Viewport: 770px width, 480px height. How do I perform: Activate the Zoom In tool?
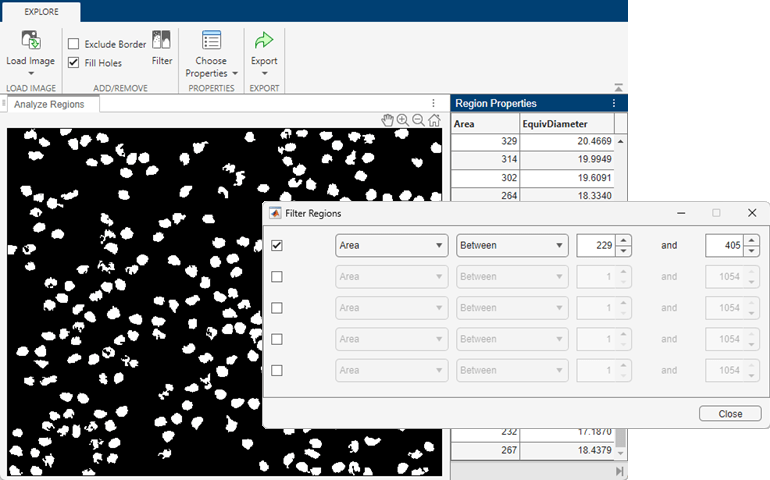click(x=403, y=120)
